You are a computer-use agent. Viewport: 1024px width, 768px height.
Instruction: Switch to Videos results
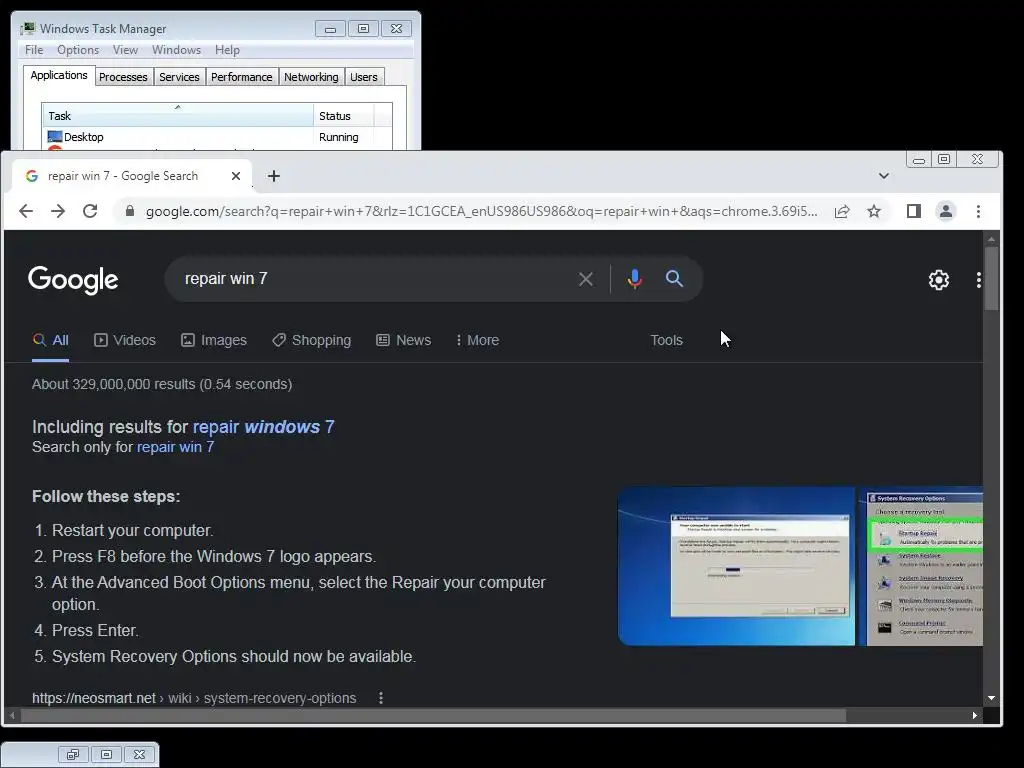[125, 340]
